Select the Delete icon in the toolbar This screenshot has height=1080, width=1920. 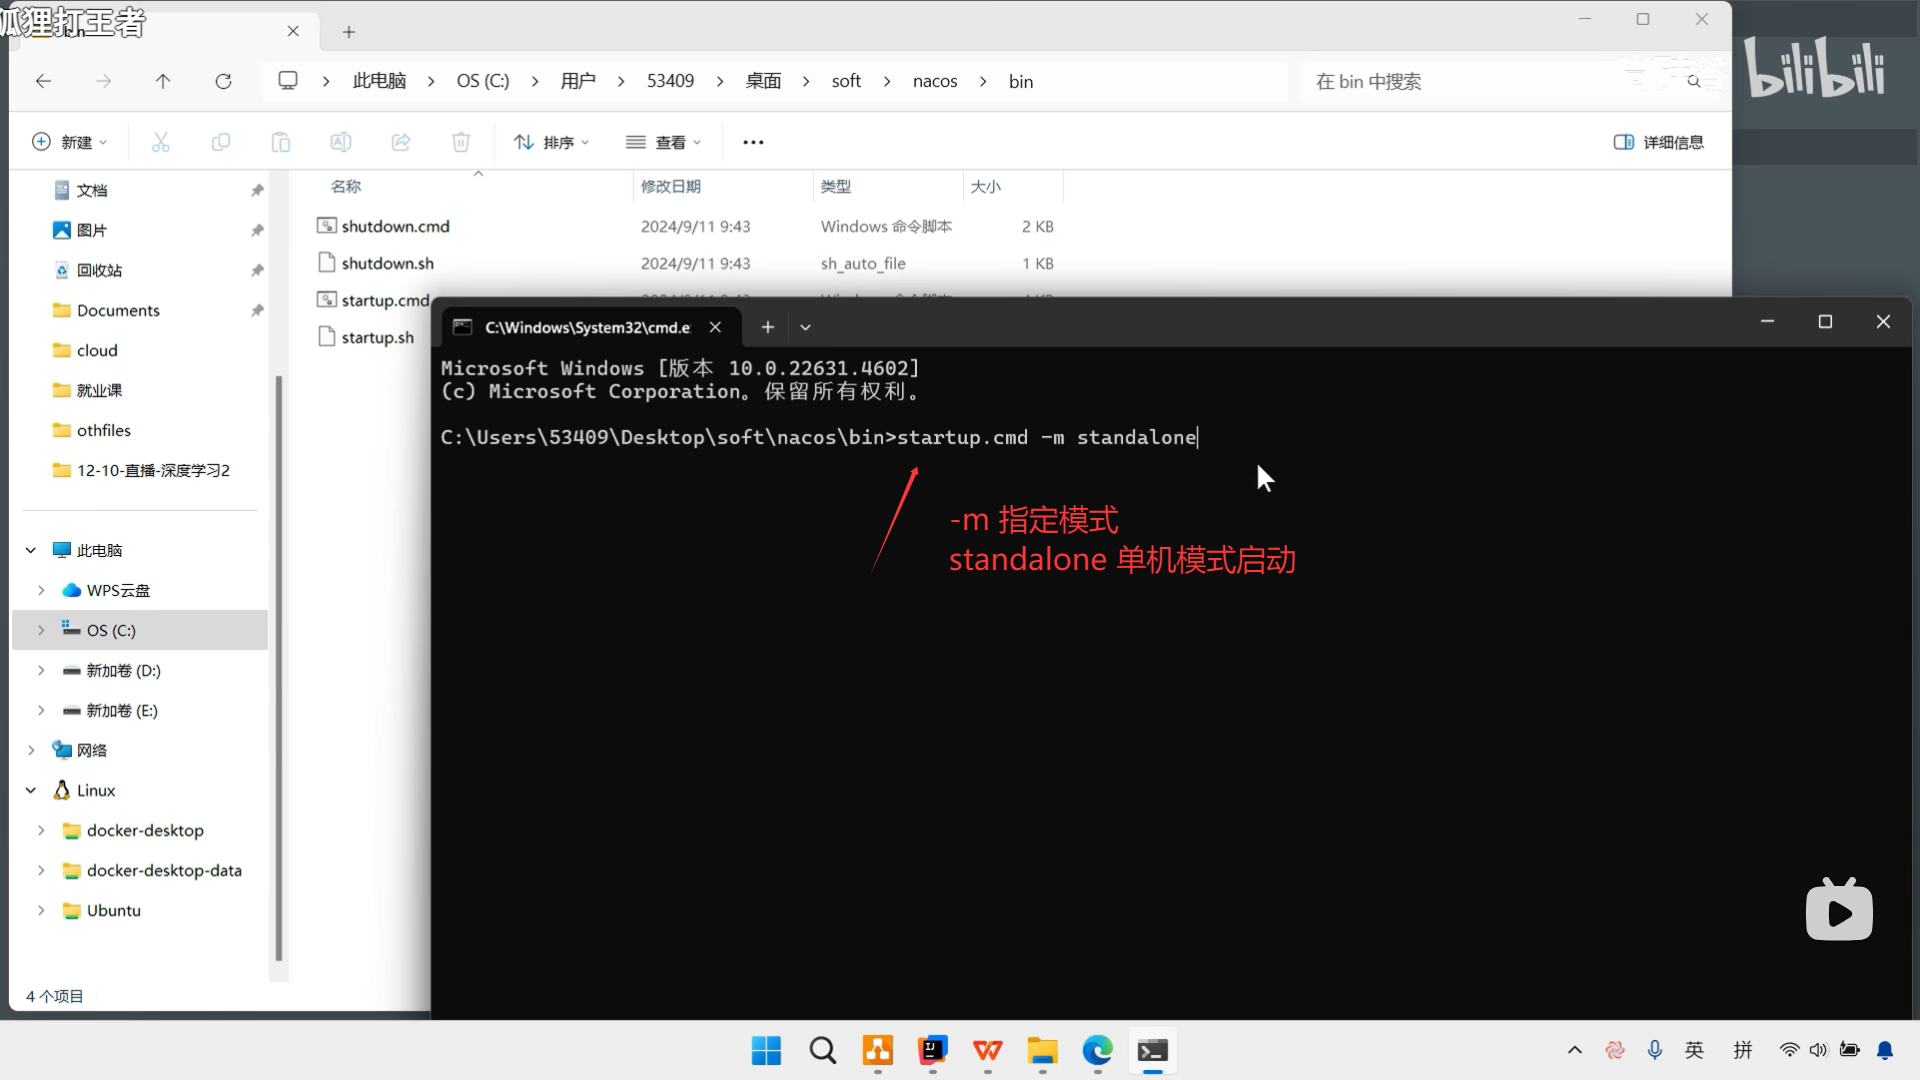461,141
